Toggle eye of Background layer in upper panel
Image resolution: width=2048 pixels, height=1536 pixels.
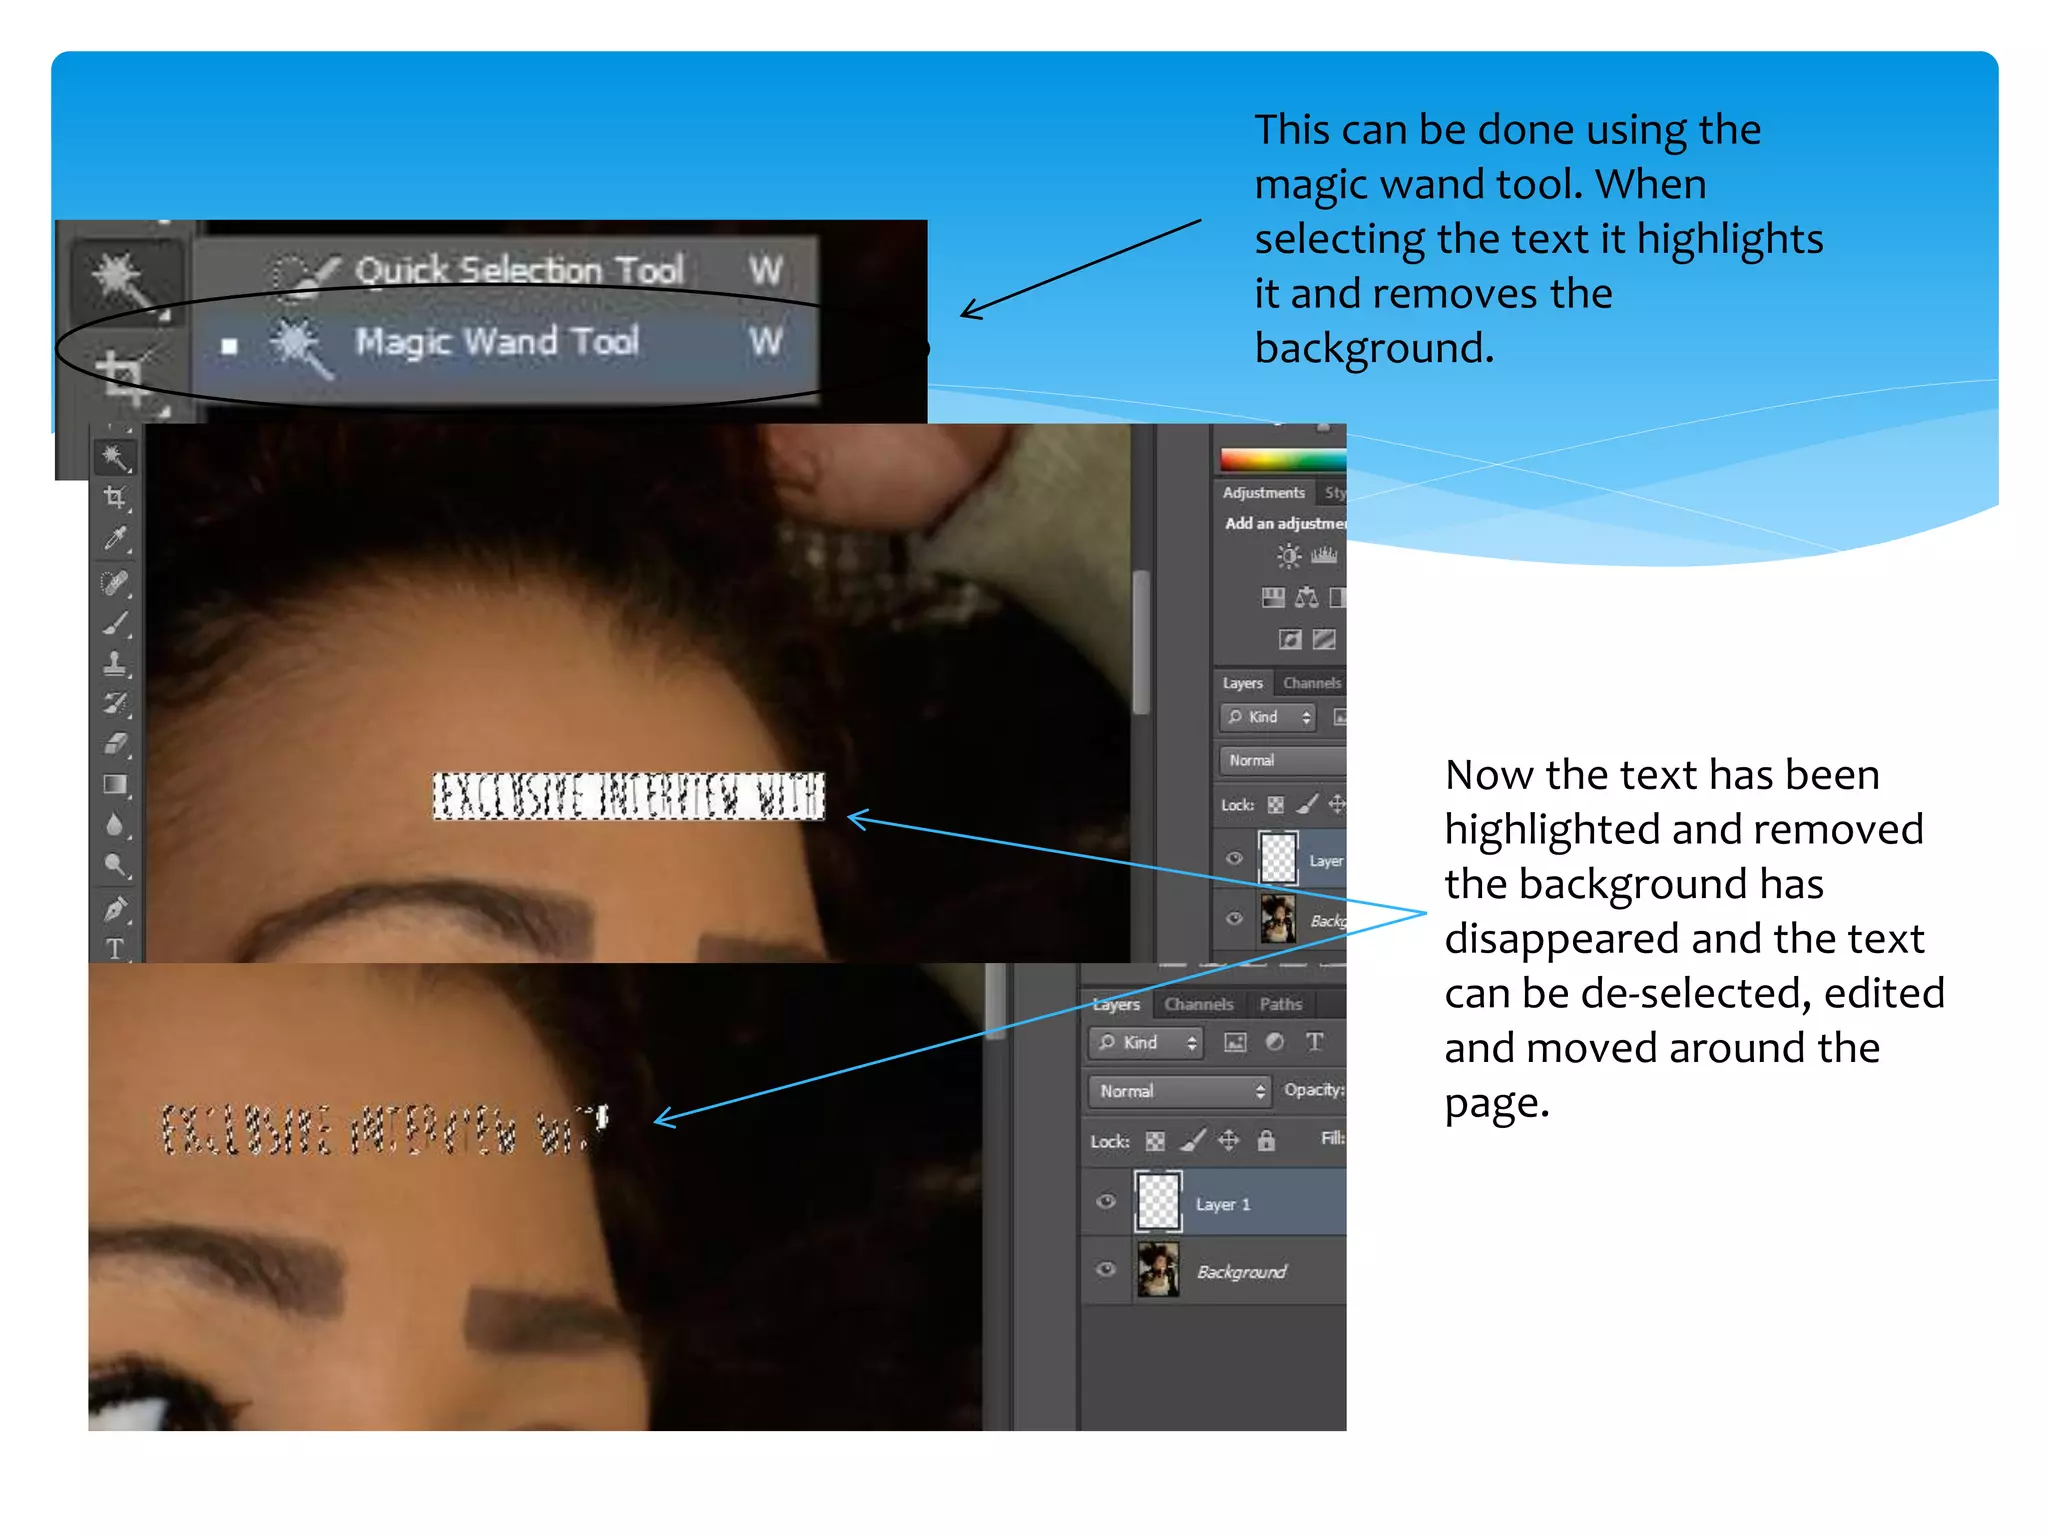[x=1234, y=918]
